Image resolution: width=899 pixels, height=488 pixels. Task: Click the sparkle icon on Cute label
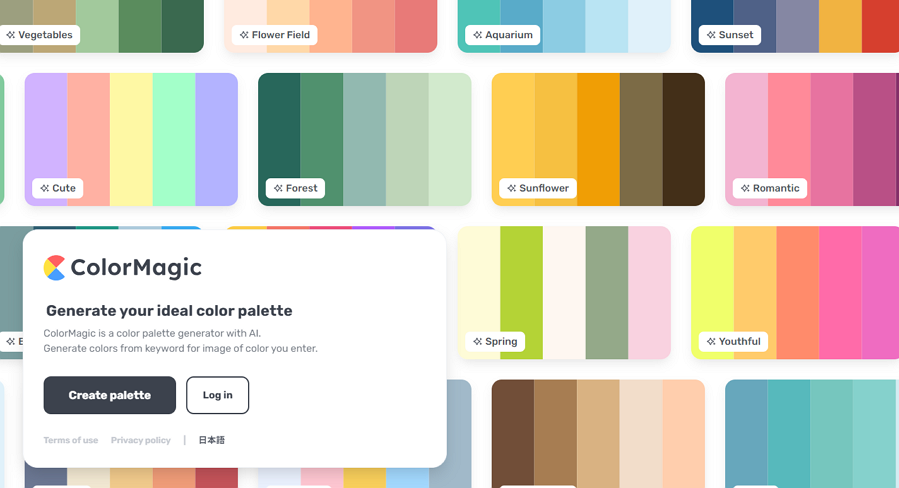click(44, 188)
